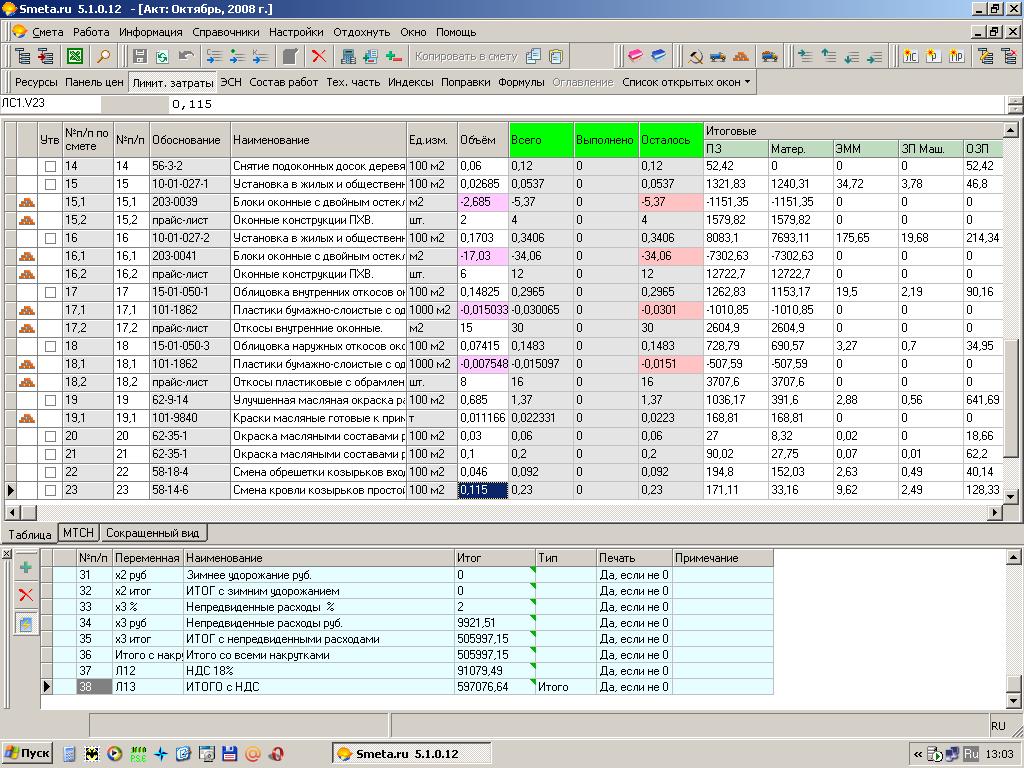
Task: Click the blue truck machinery icon
Action: click(718, 56)
